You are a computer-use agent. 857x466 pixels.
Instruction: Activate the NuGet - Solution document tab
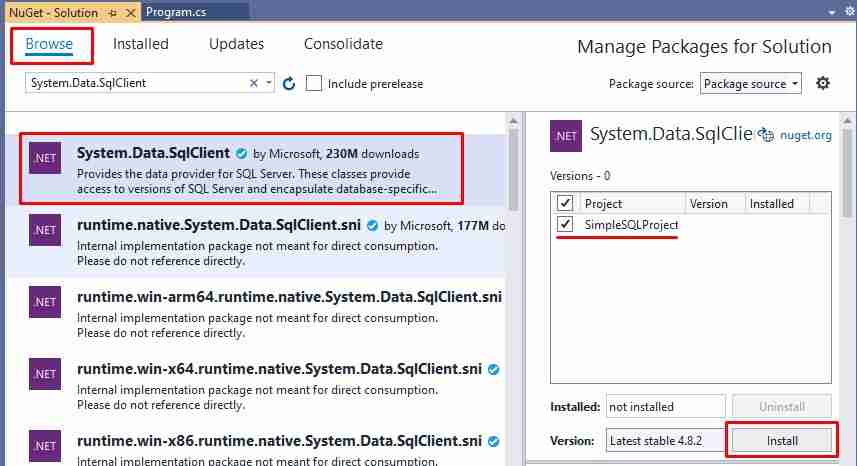point(53,13)
